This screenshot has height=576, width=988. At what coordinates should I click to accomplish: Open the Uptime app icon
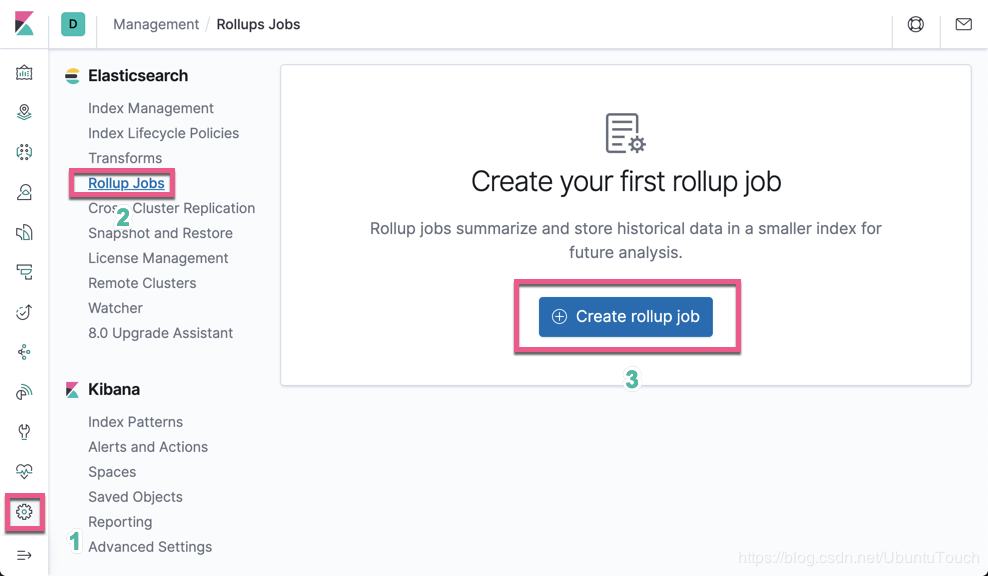click(x=24, y=312)
